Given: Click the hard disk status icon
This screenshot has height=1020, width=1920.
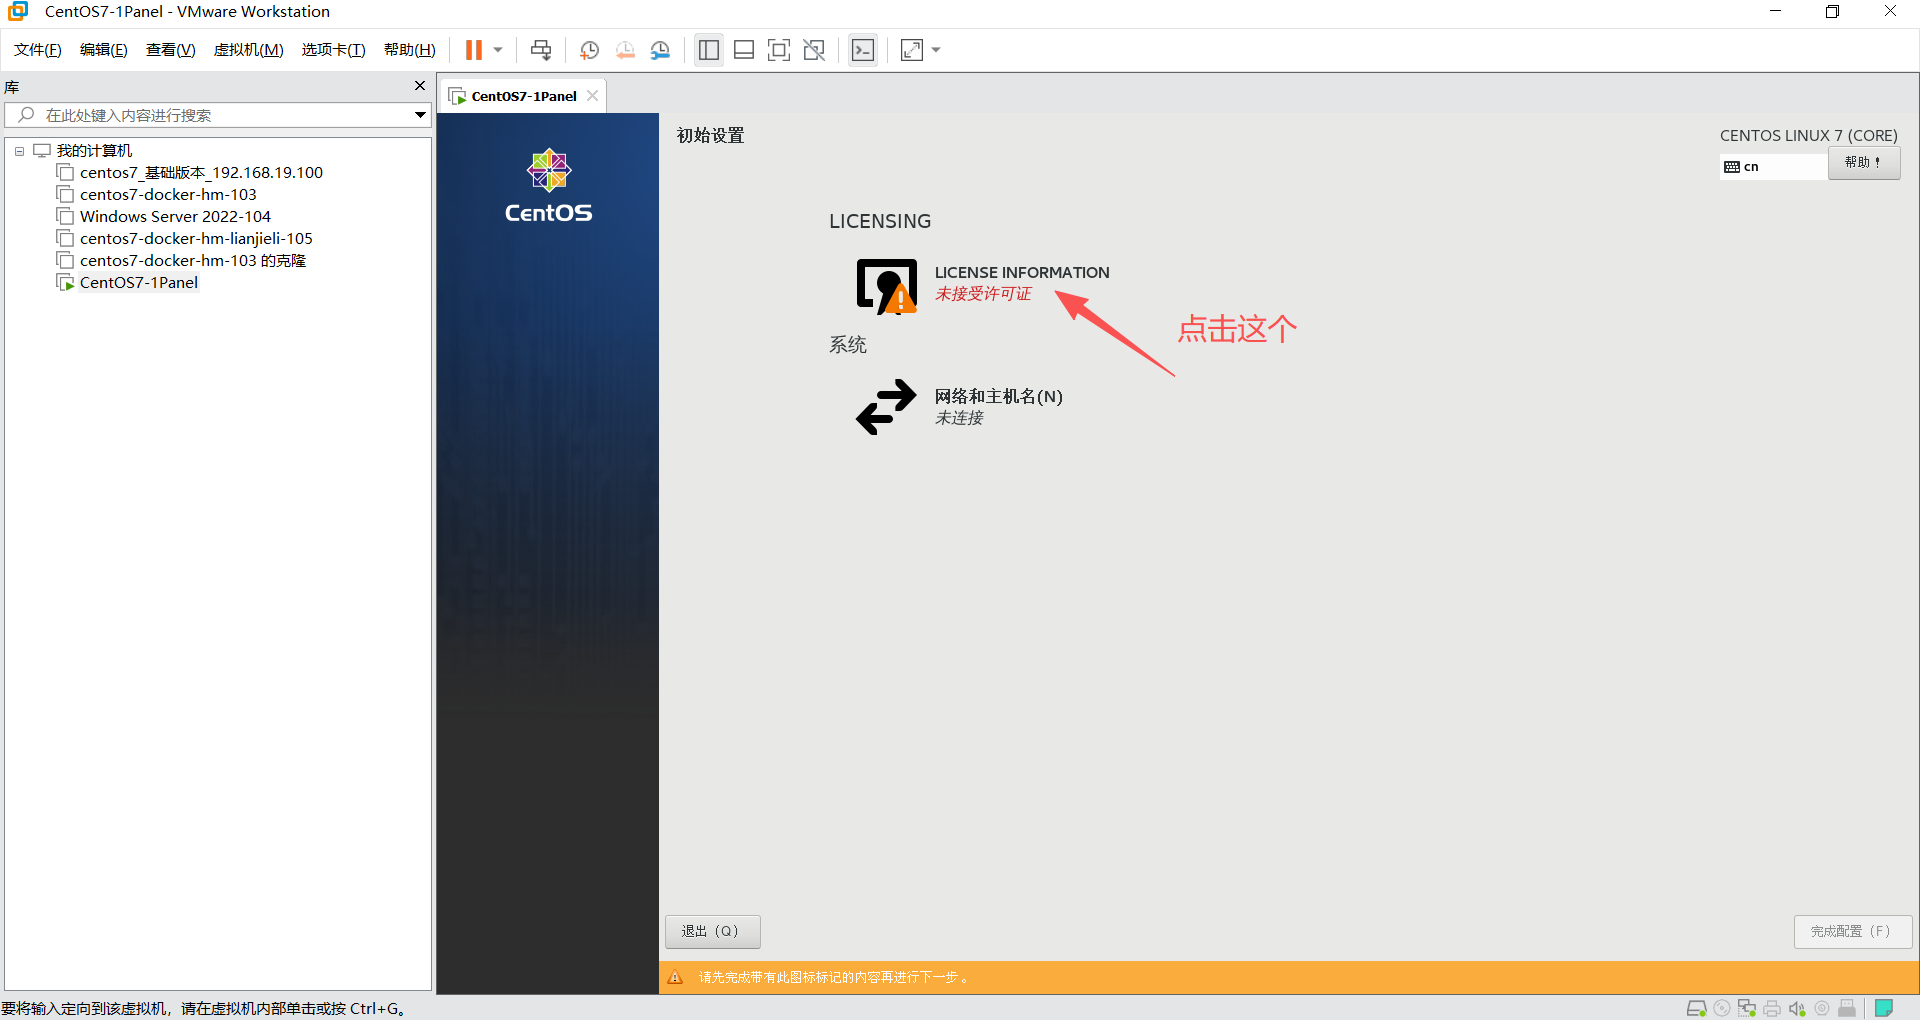Looking at the screenshot, I should pos(1696,1008).
